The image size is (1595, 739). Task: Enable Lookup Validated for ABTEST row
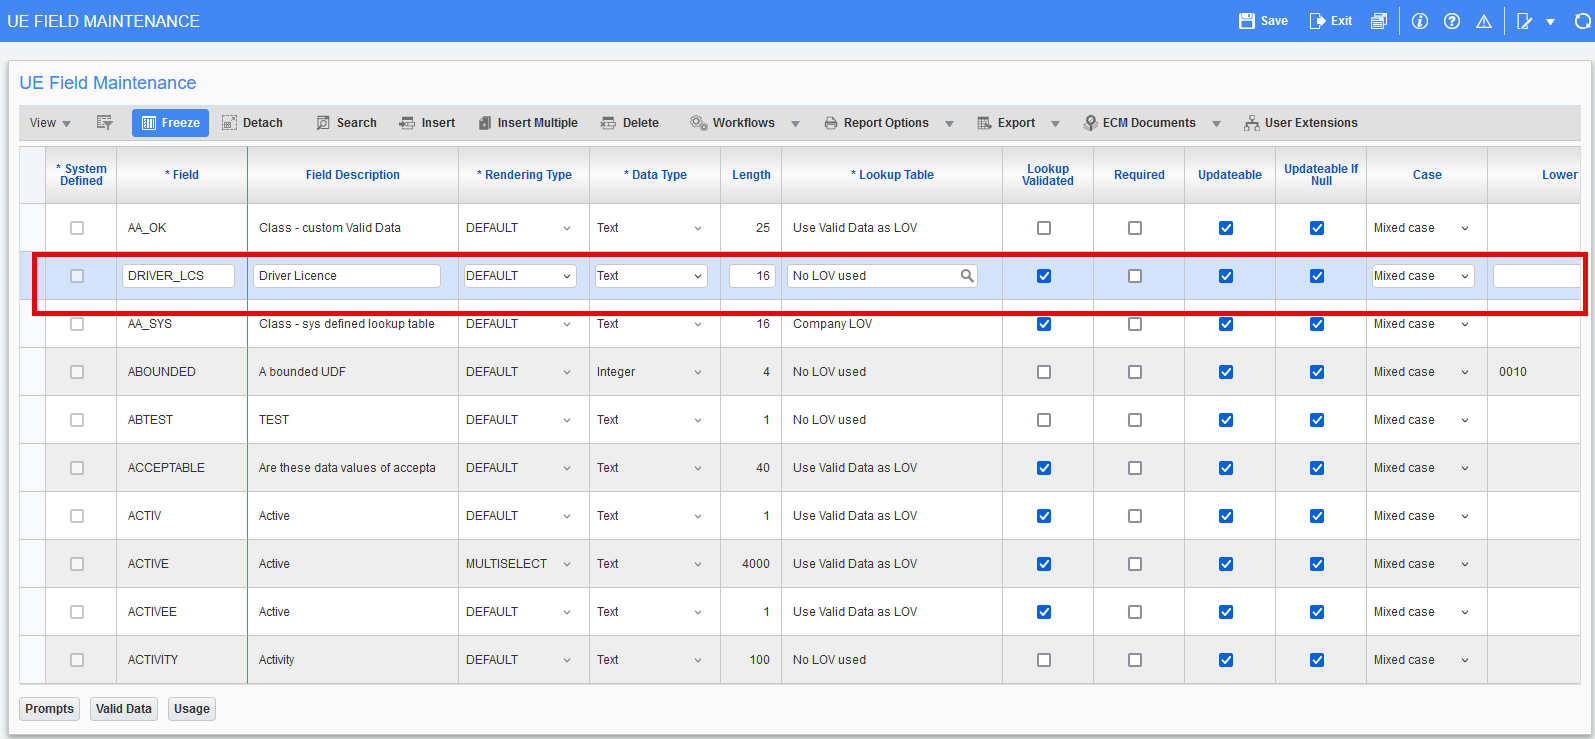tap(1044, 420)
